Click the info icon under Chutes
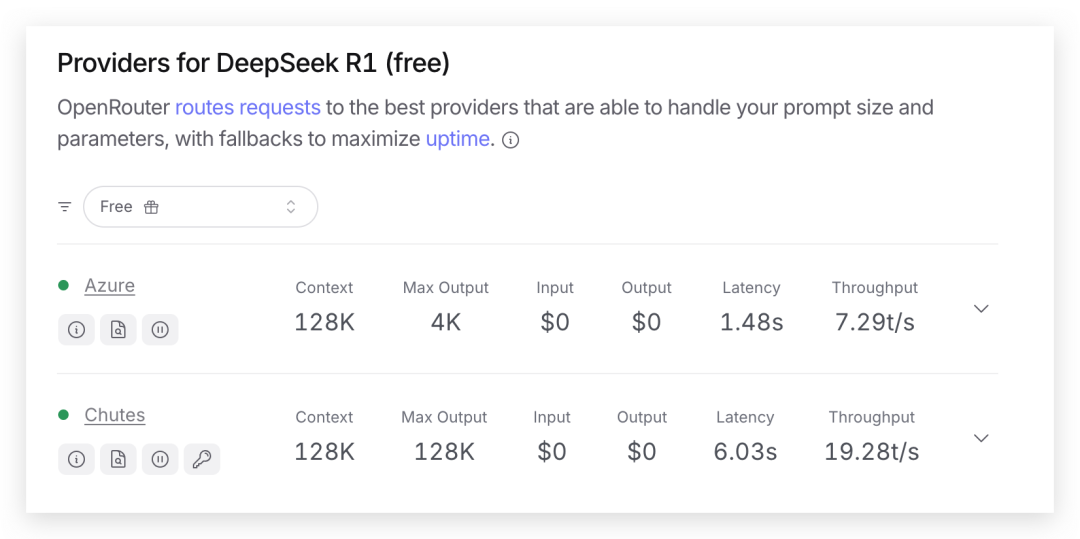This screenshot has height=539, width=1080. 76,459
